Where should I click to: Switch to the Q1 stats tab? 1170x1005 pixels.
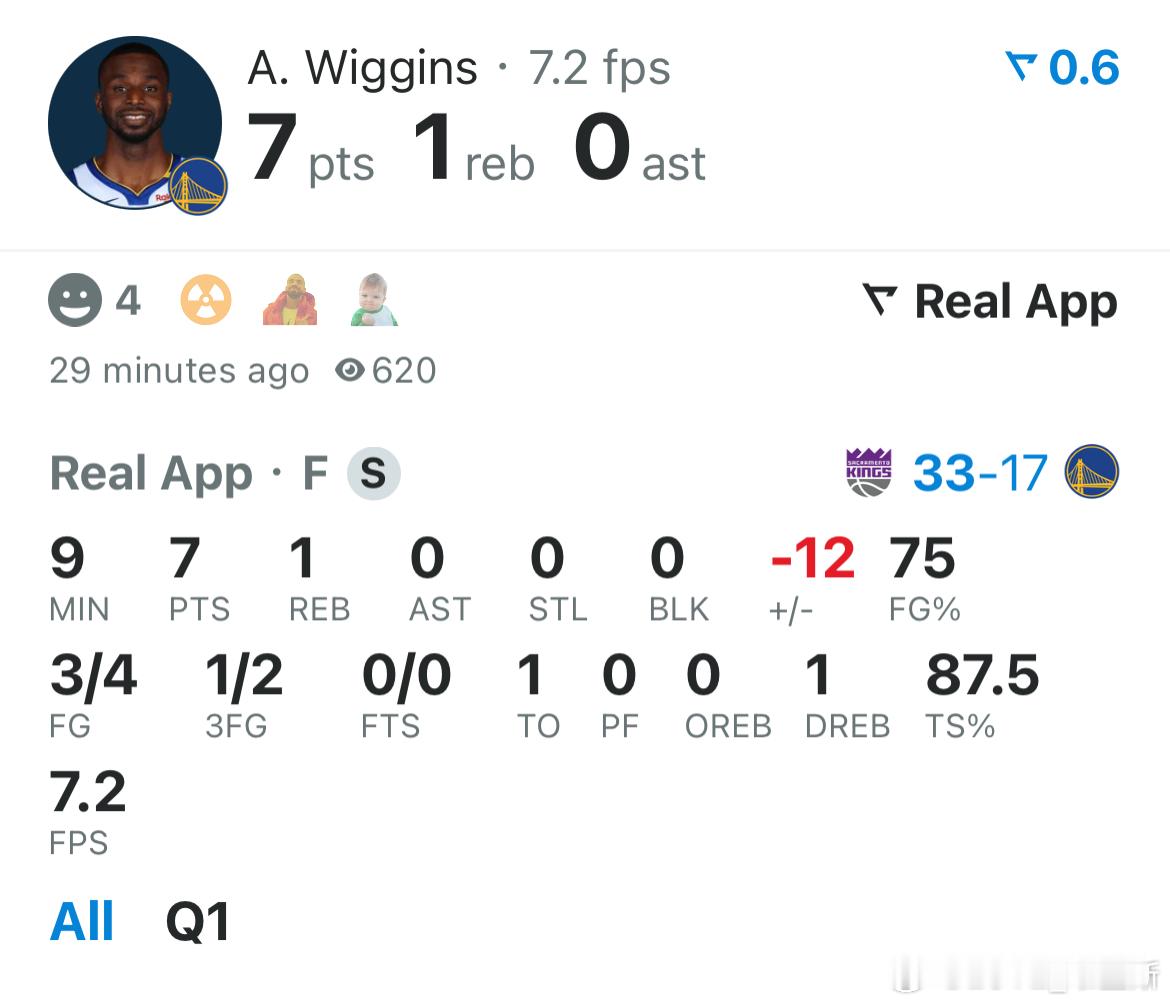point(198,922)
